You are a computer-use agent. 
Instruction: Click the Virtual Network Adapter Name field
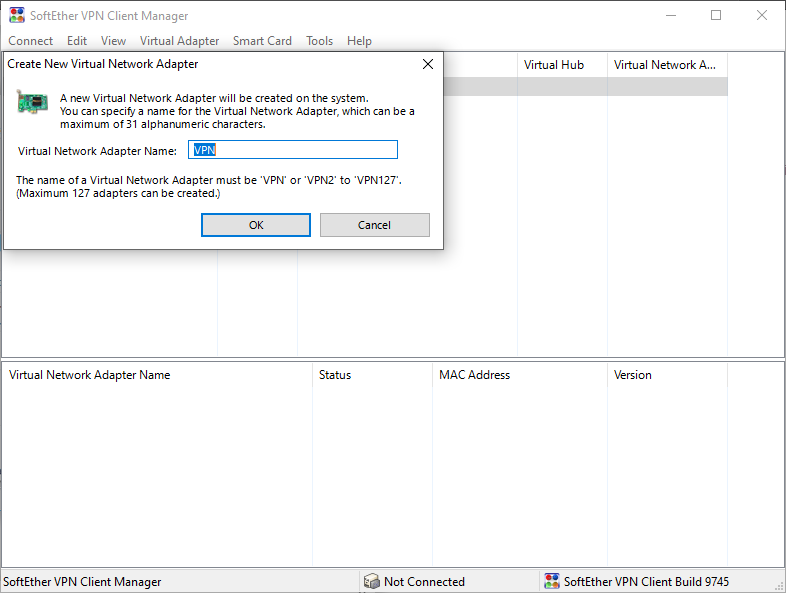293,150
